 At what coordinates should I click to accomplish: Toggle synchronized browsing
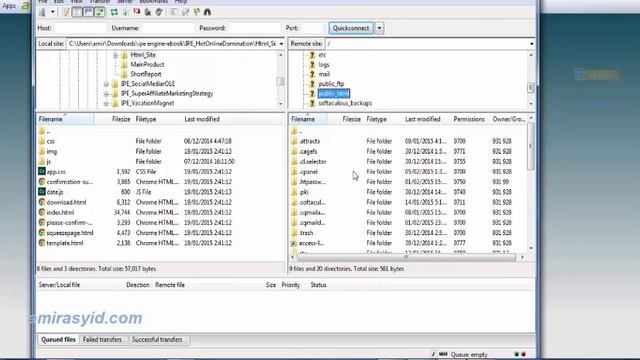[x=196, y=12]
